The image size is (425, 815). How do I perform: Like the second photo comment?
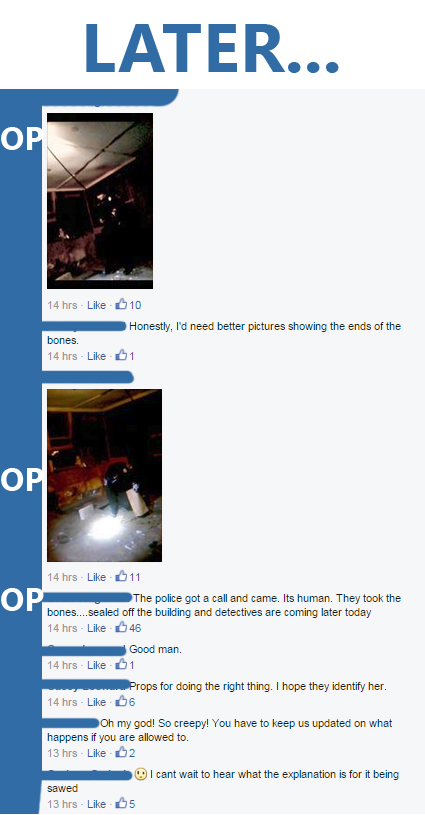click(x=97, y=577)
